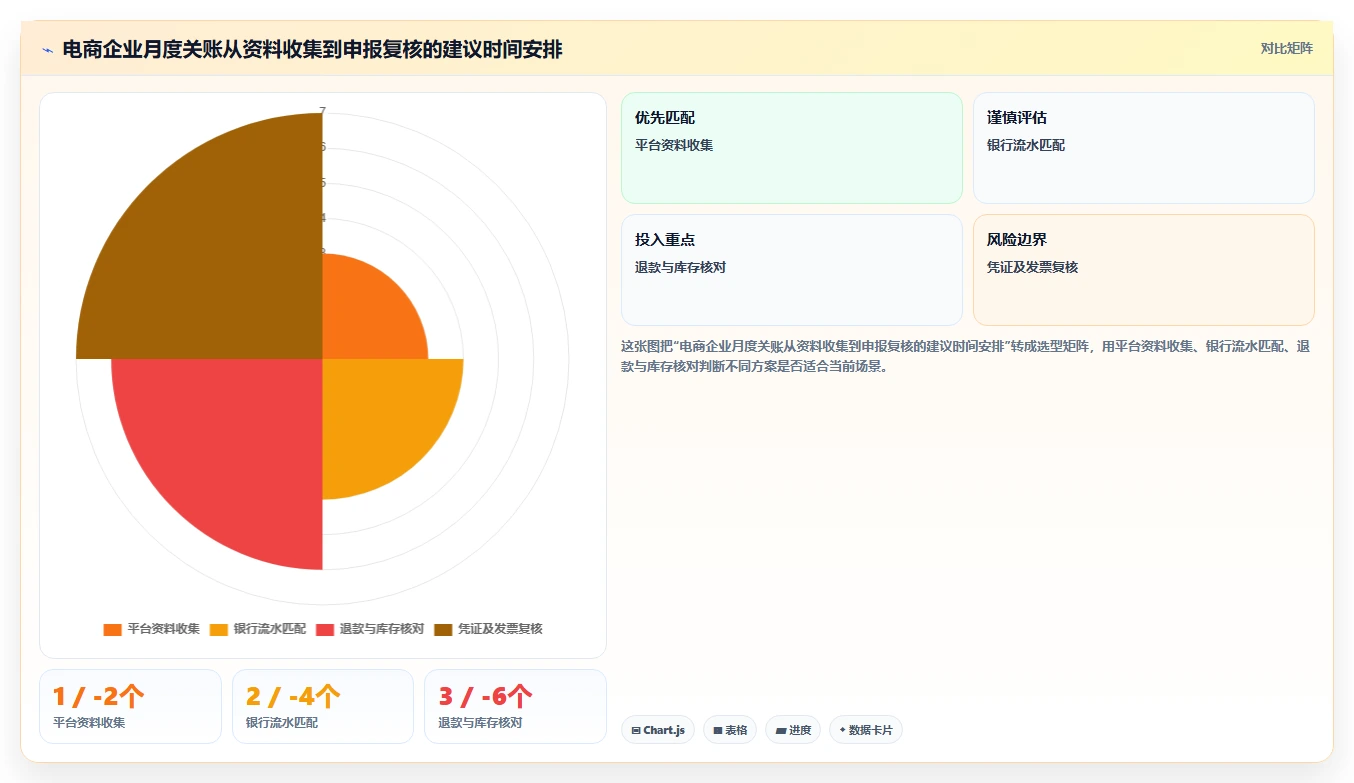This screenshot has height=783, width=1354.
Task: Click the 银行流水匹配 legend label text
Action: (270, 629)
